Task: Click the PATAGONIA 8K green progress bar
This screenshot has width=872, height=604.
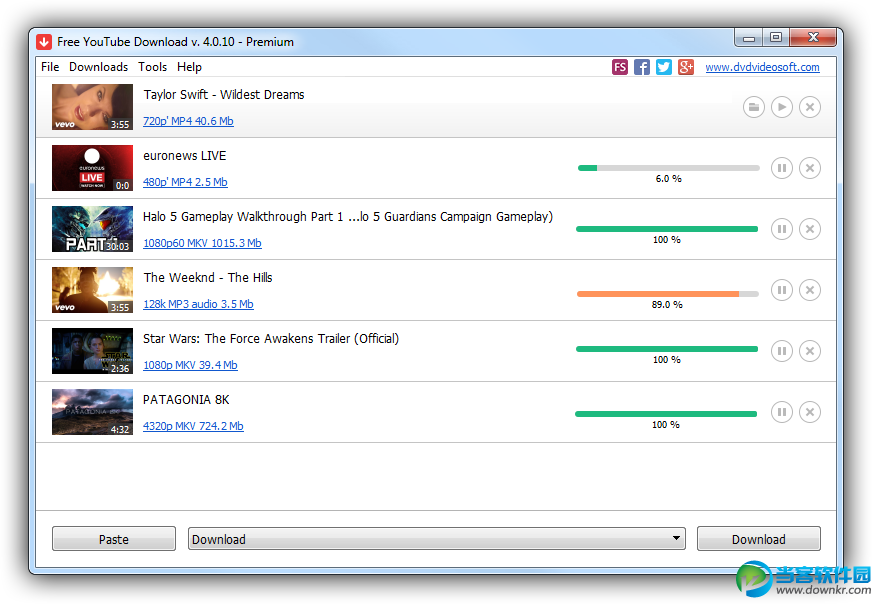Action: coord(666,414)
